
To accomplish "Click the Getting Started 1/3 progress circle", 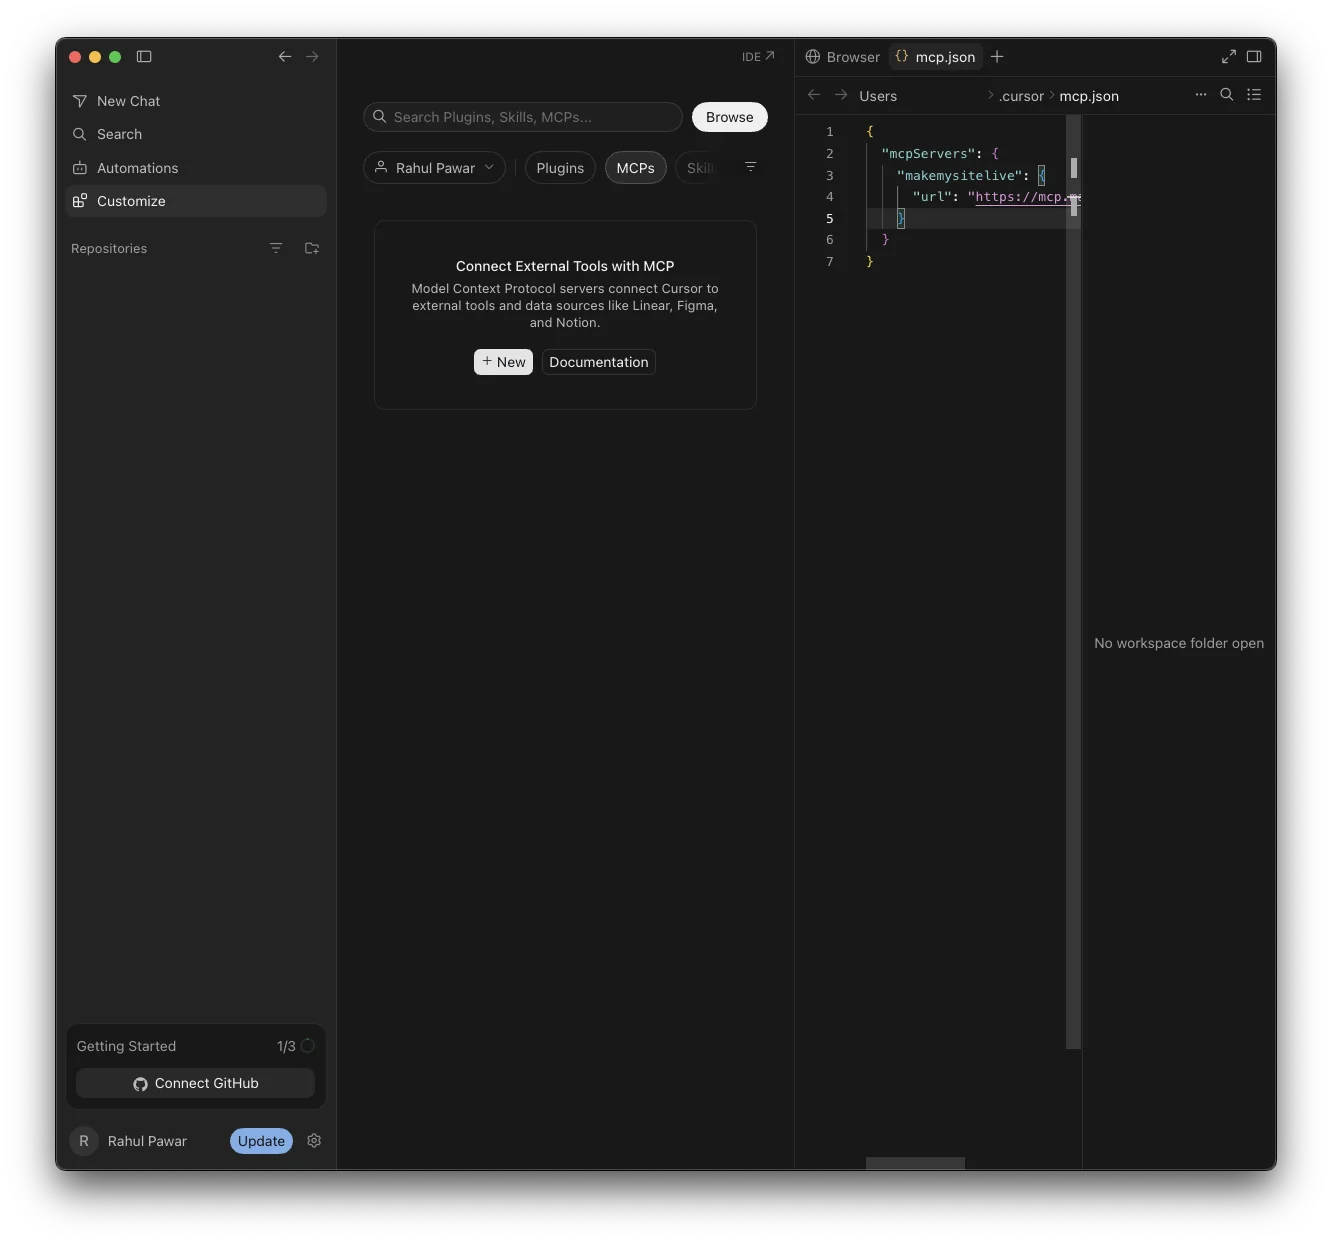I will pos(308,1046).
